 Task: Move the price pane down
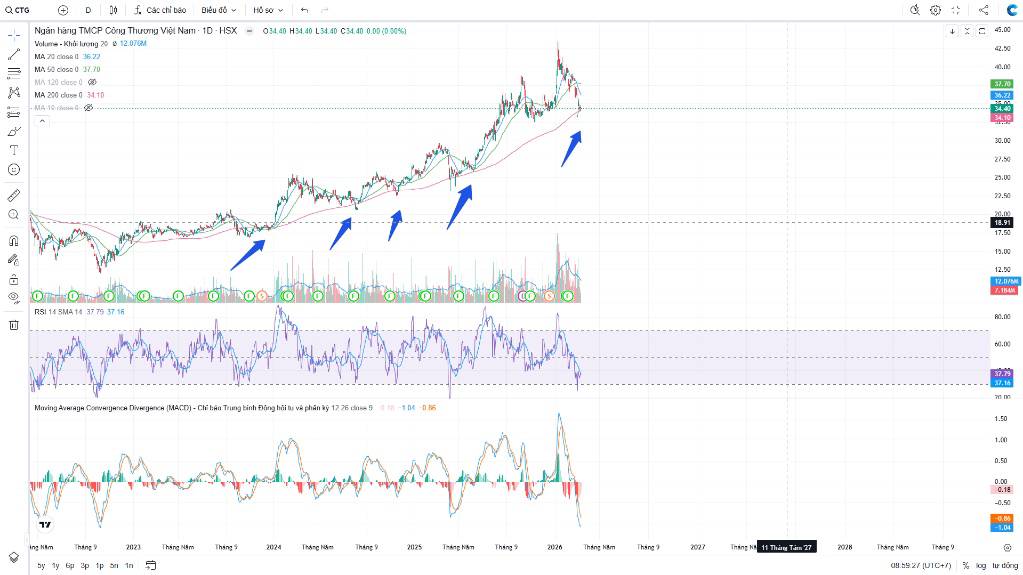(x=952, y=31)
